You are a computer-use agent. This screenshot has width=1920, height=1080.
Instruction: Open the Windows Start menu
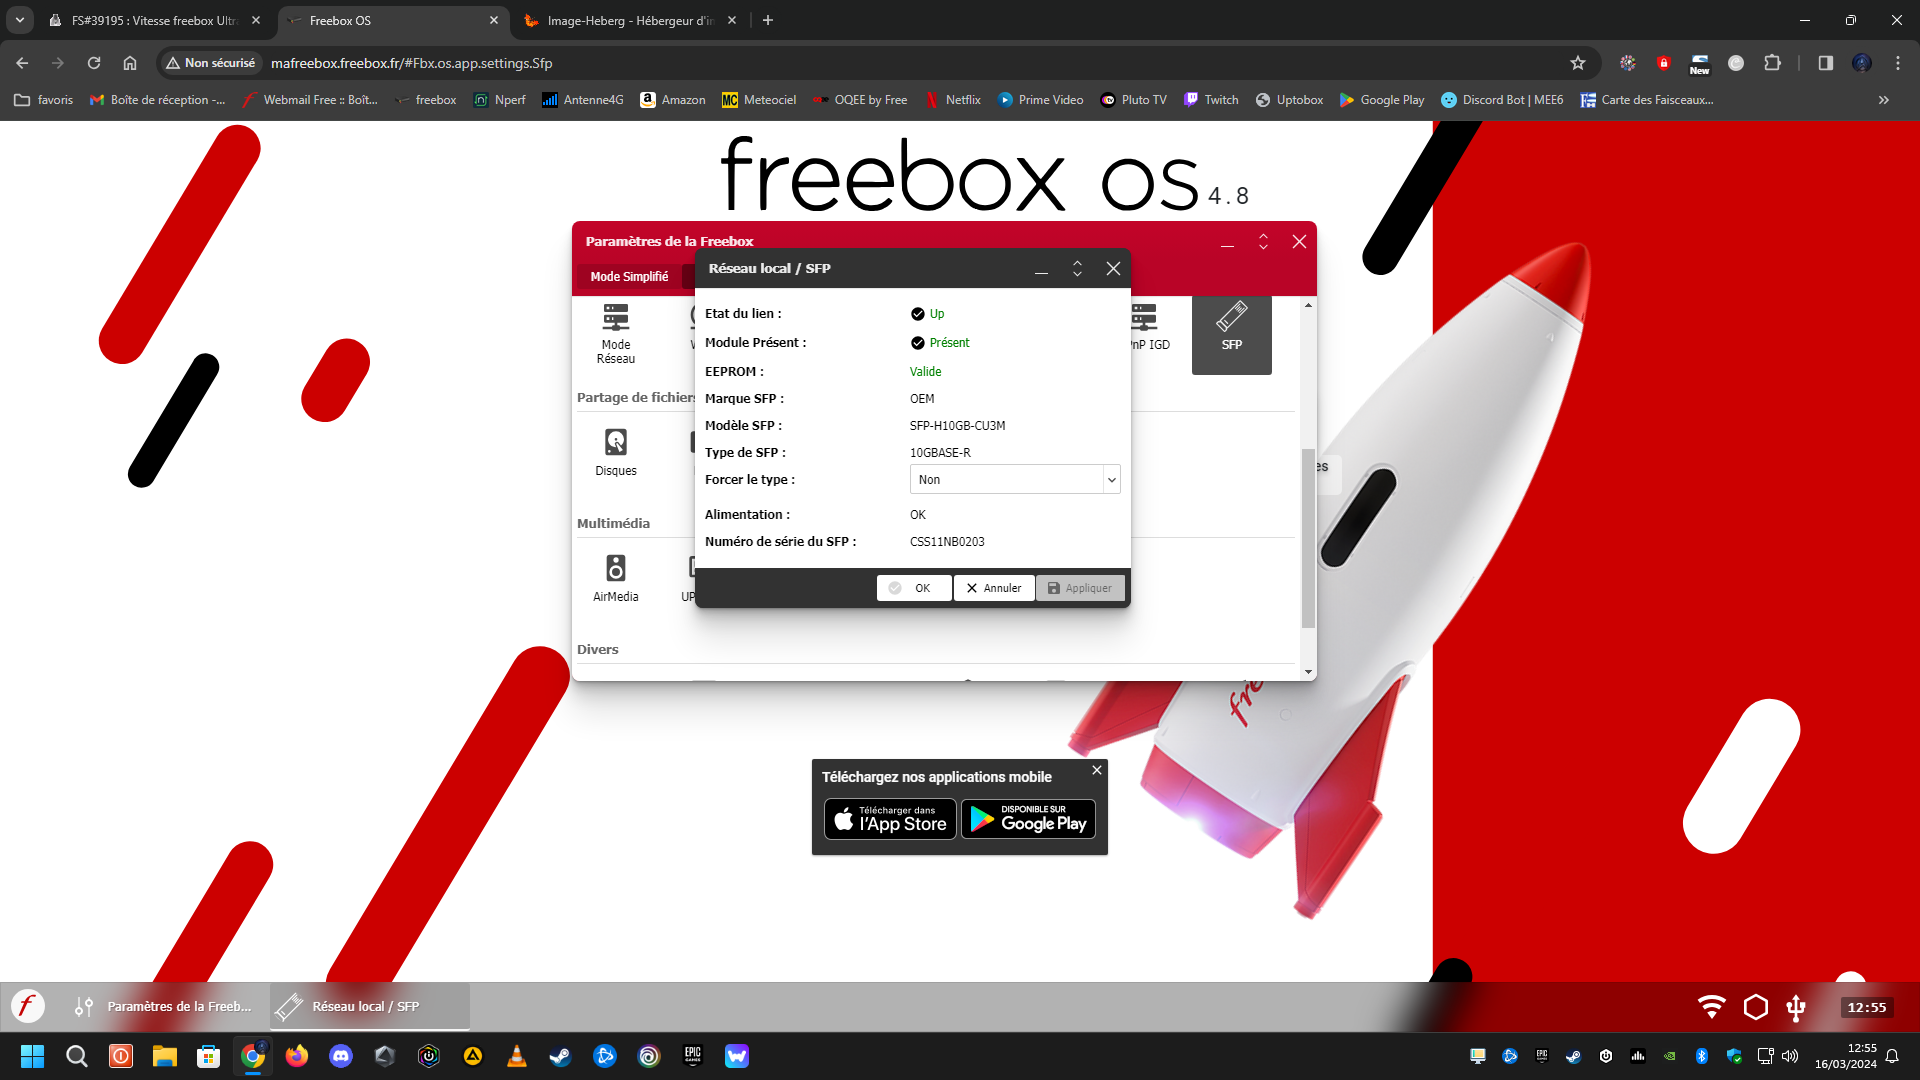click(32, 1056)
